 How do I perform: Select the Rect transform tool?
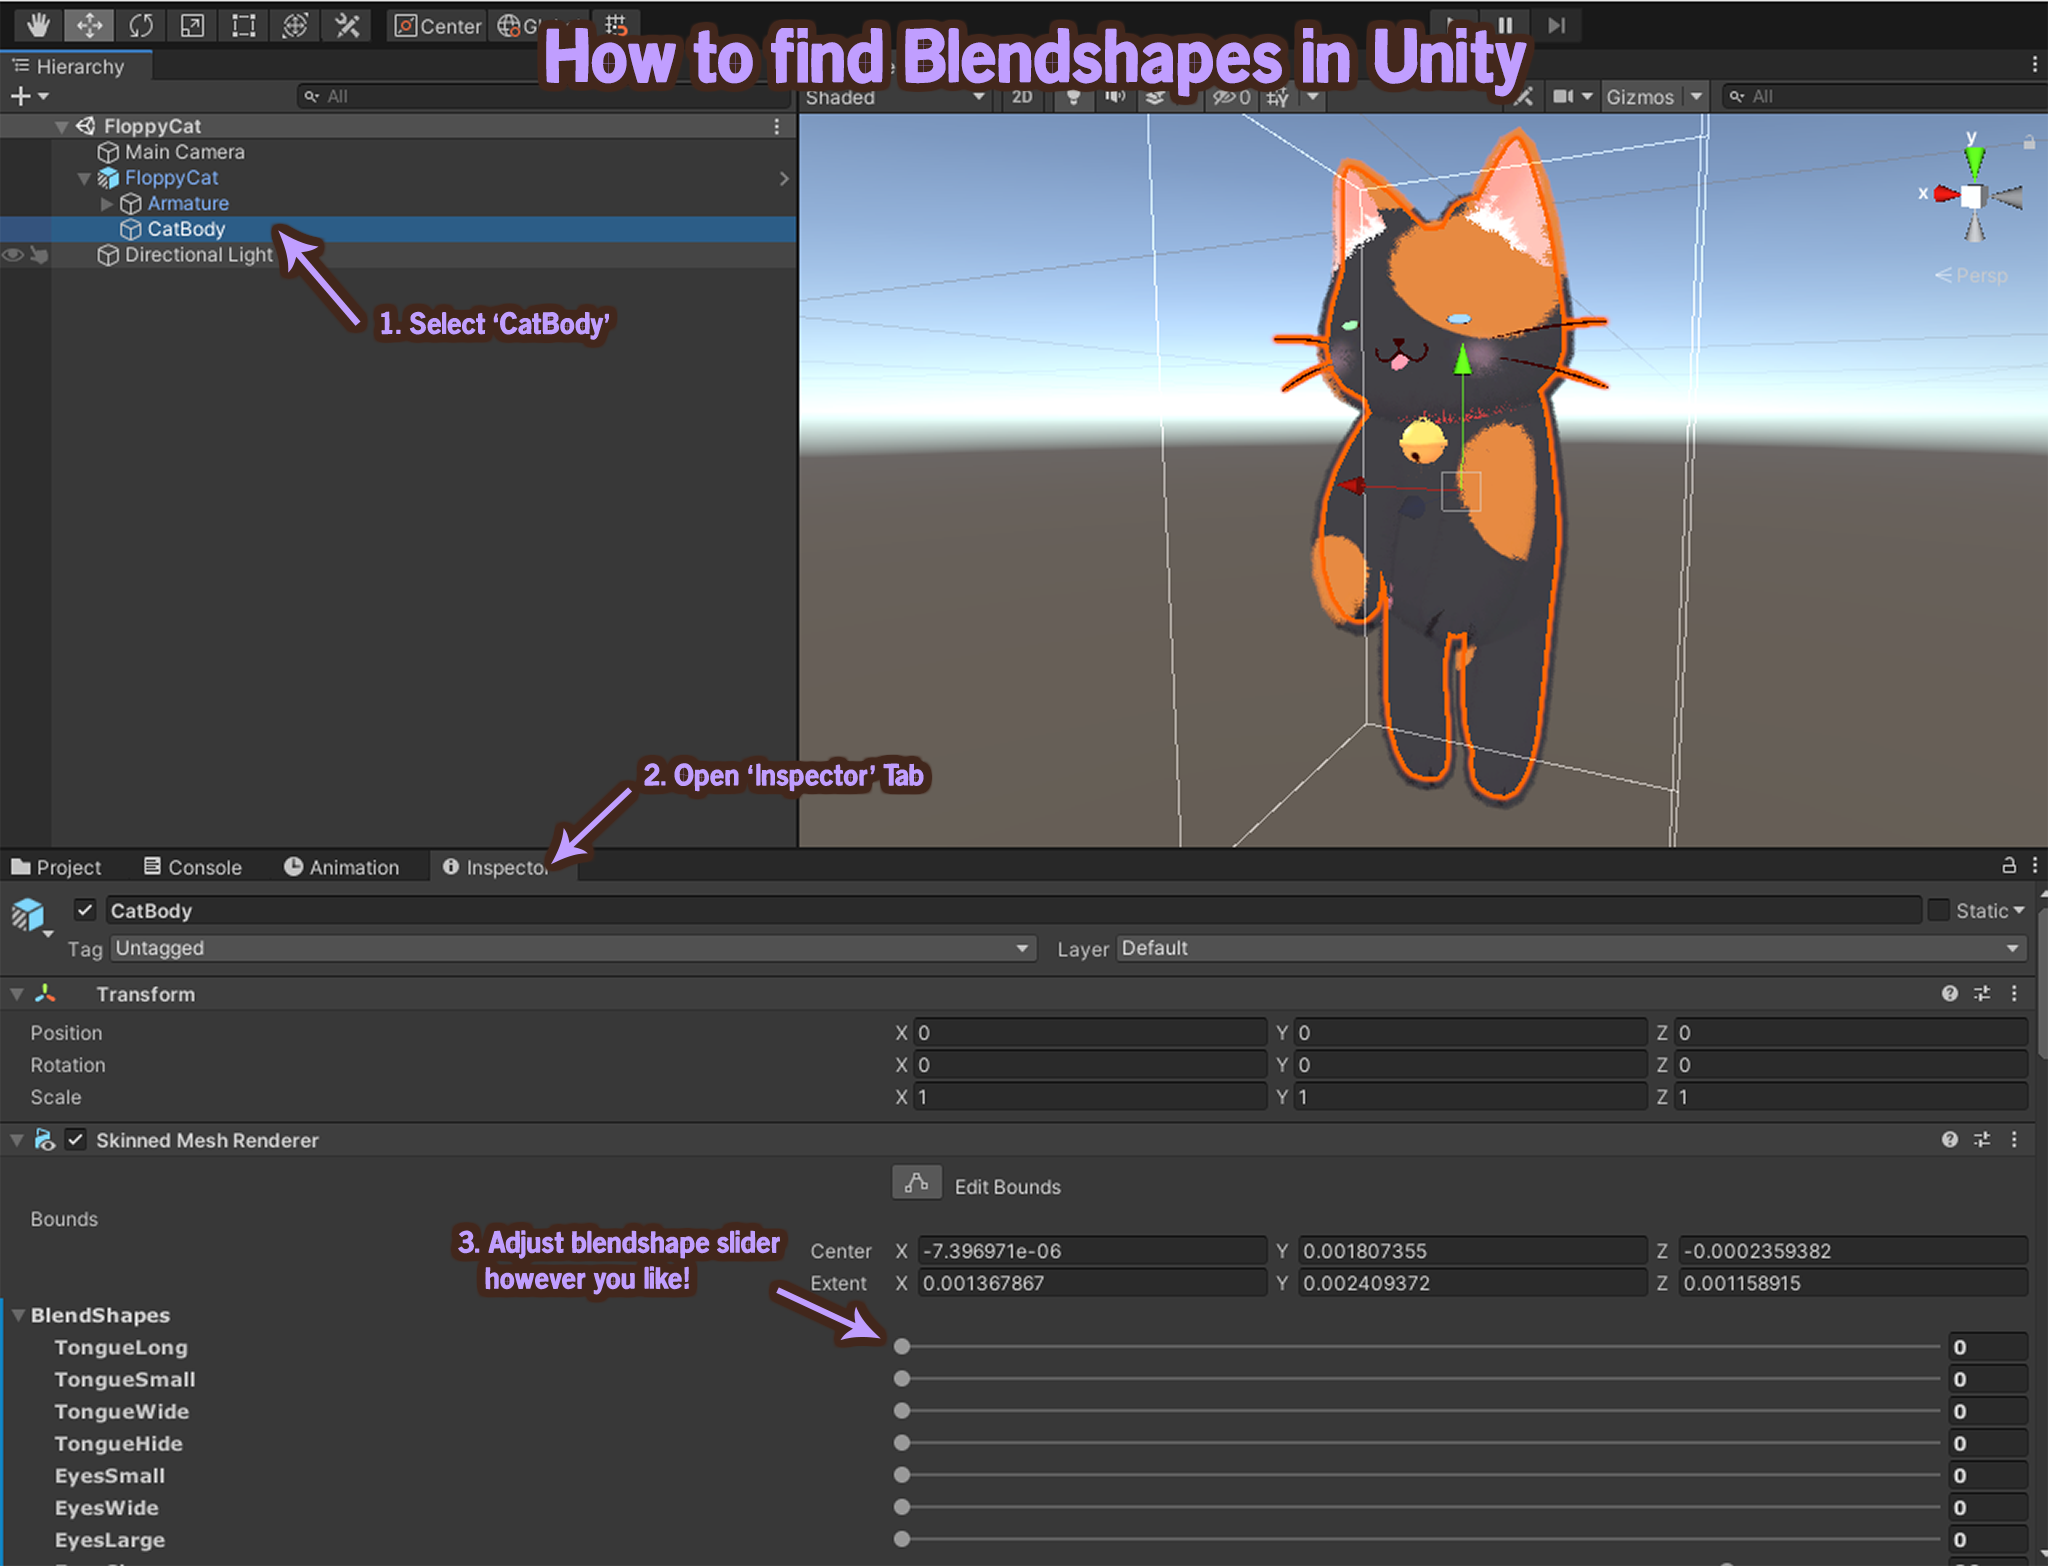[242, 26]
